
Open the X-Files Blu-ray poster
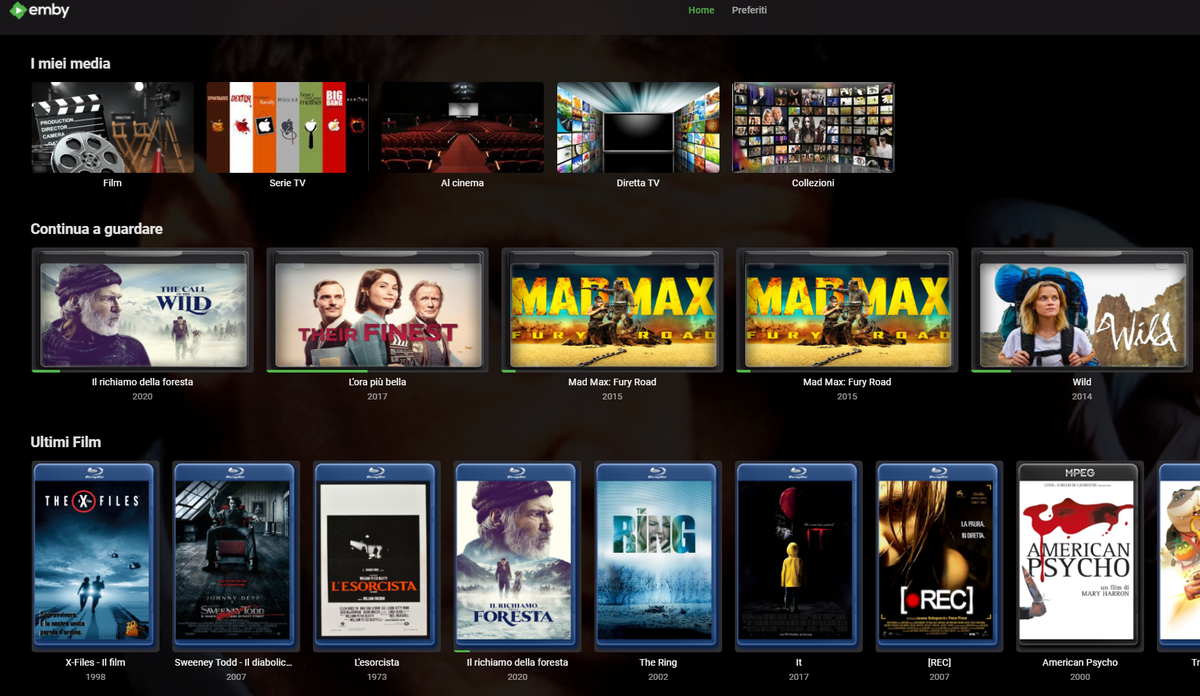click(x=94, y=556)
